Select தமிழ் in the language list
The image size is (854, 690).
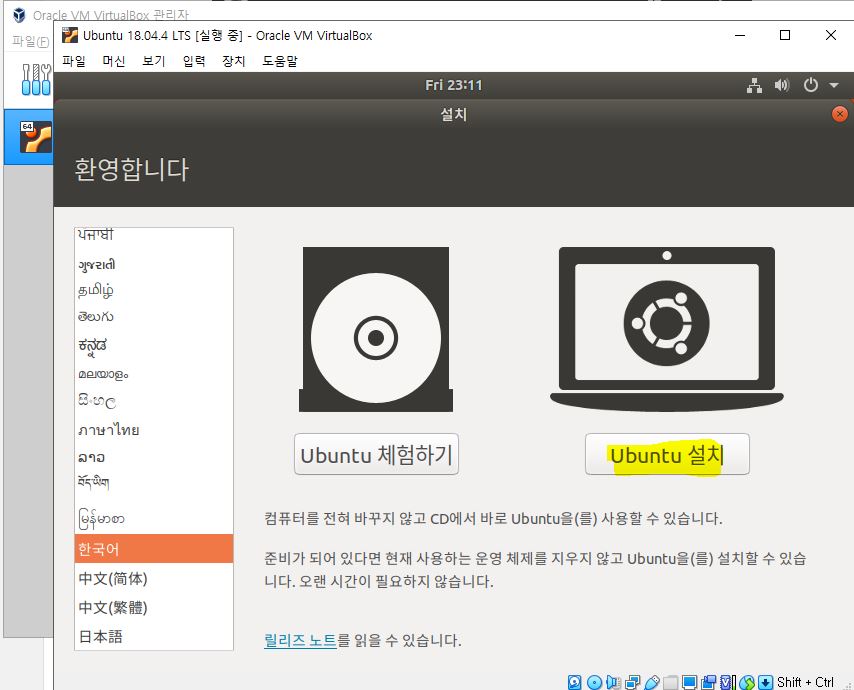pos(154,290)
